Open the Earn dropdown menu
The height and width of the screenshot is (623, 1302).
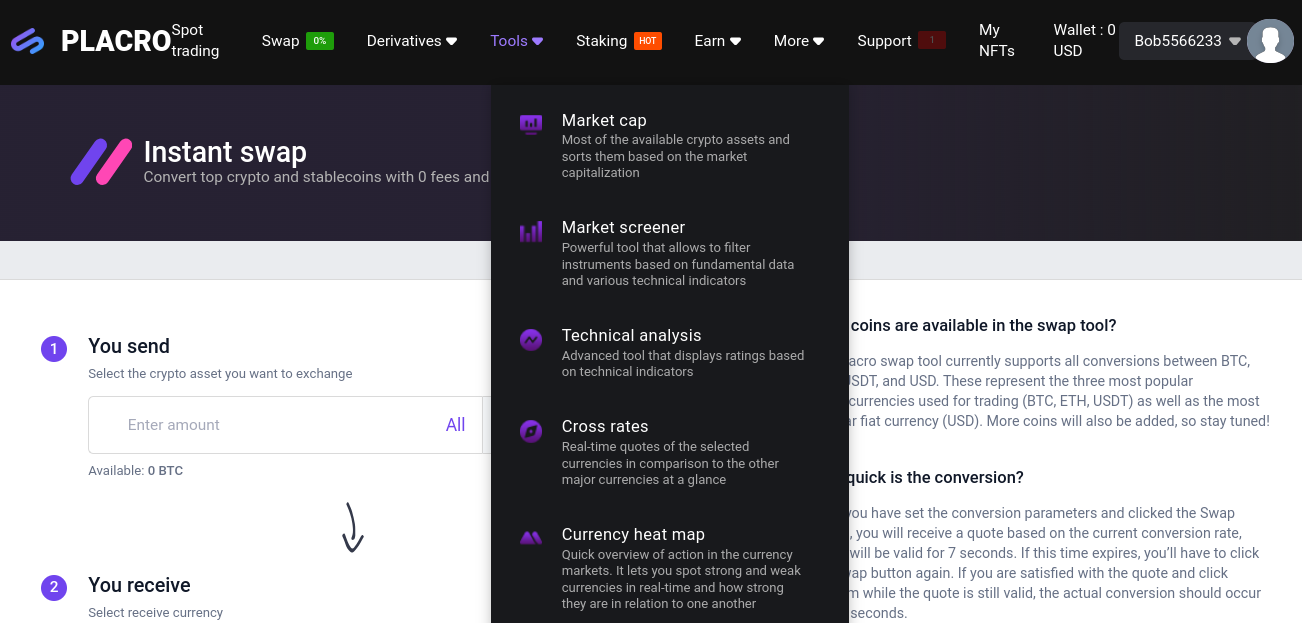pyautogui.click(x=717, y=41)
